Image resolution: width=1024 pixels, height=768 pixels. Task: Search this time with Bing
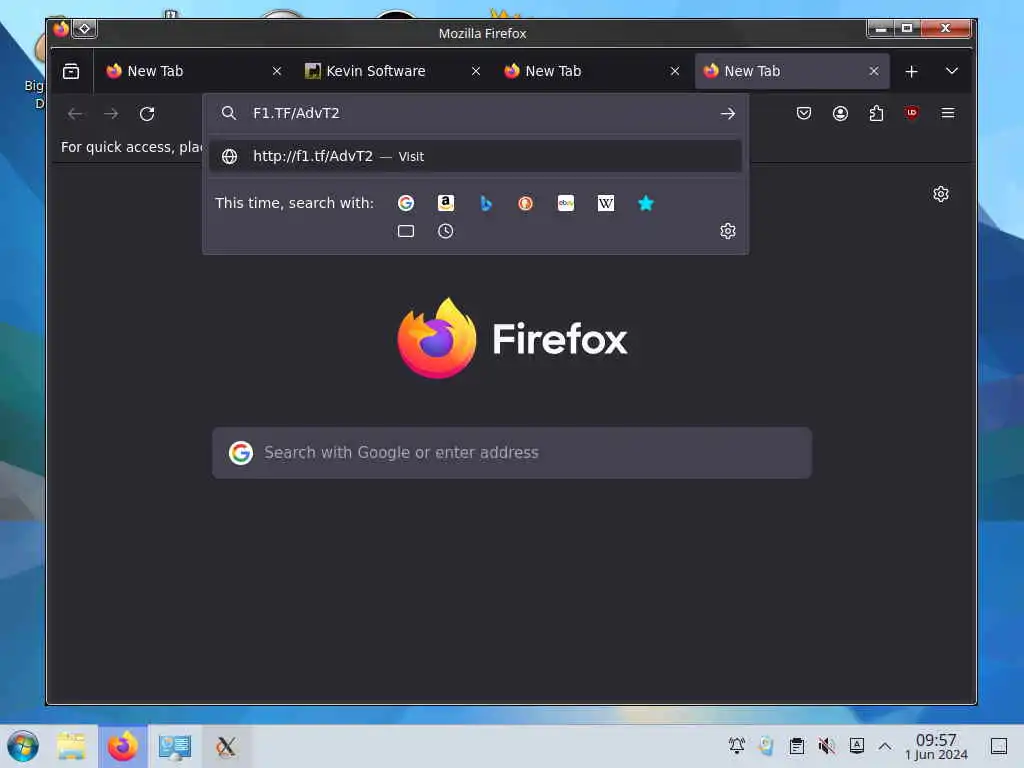[486, 203]
